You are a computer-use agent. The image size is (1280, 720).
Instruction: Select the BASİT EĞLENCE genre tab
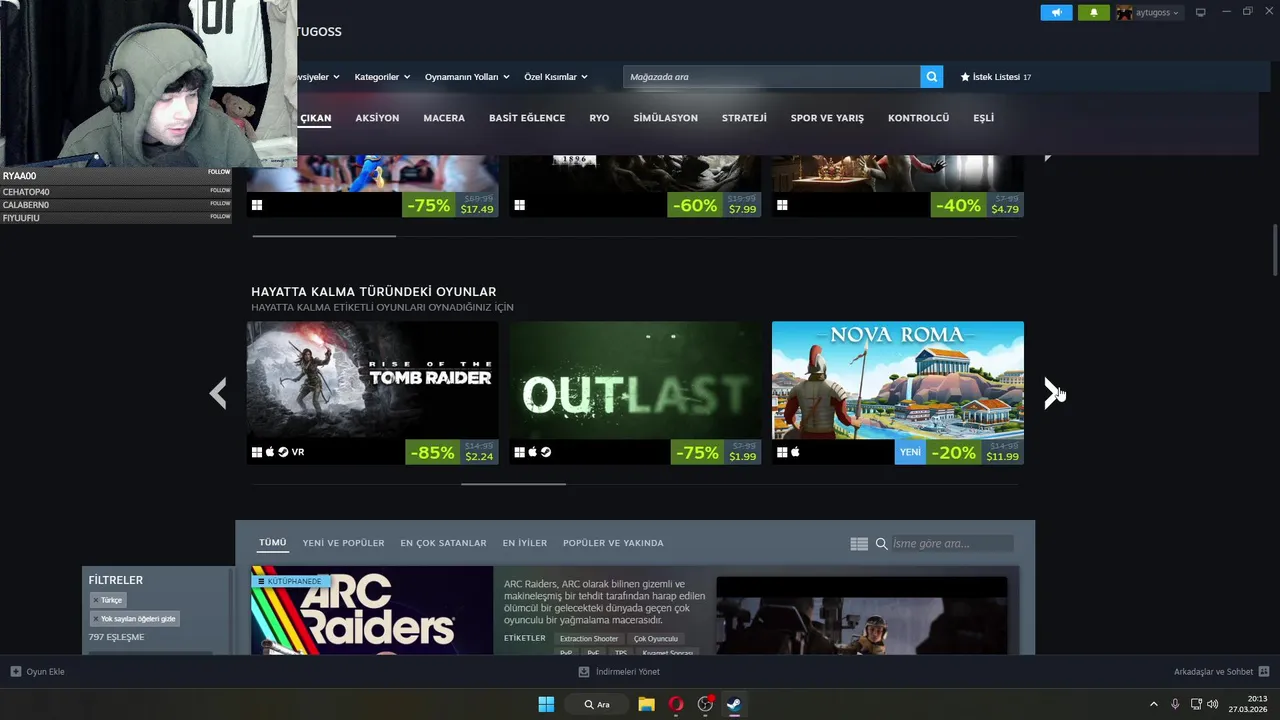pos(527,118)
